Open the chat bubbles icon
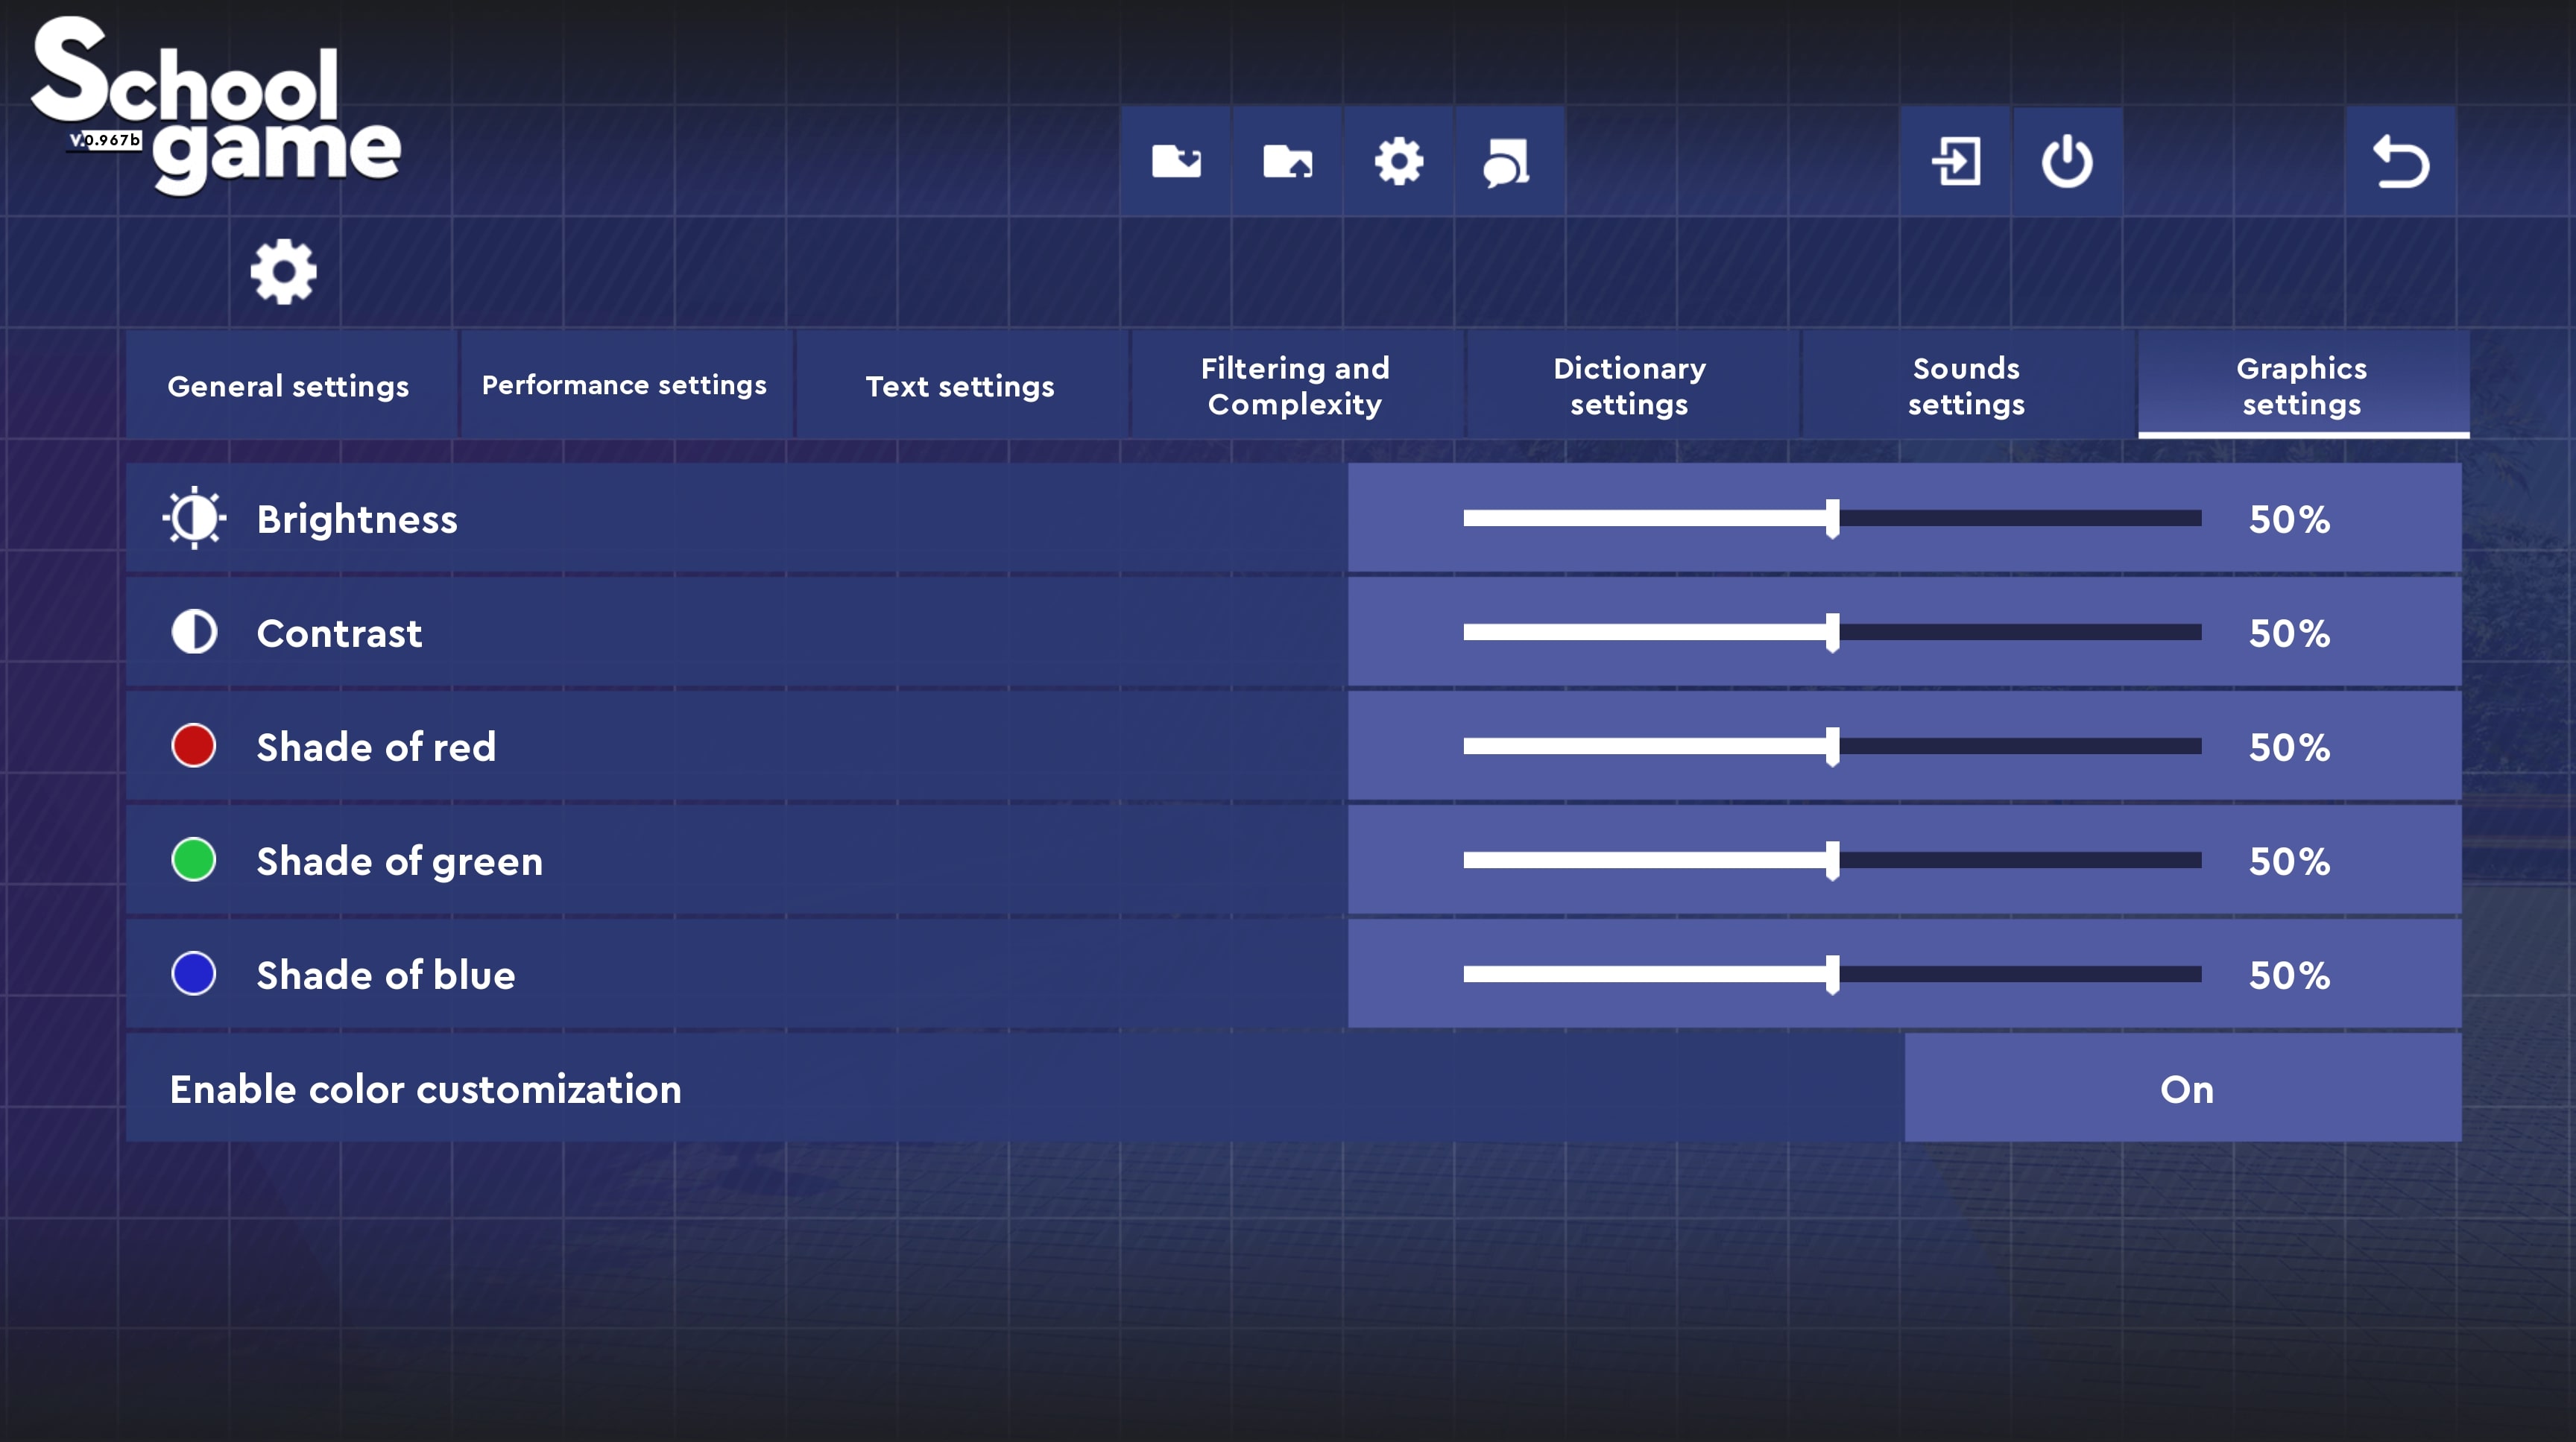This screenshot has width=2576, height=1442. coord(1508,161)
